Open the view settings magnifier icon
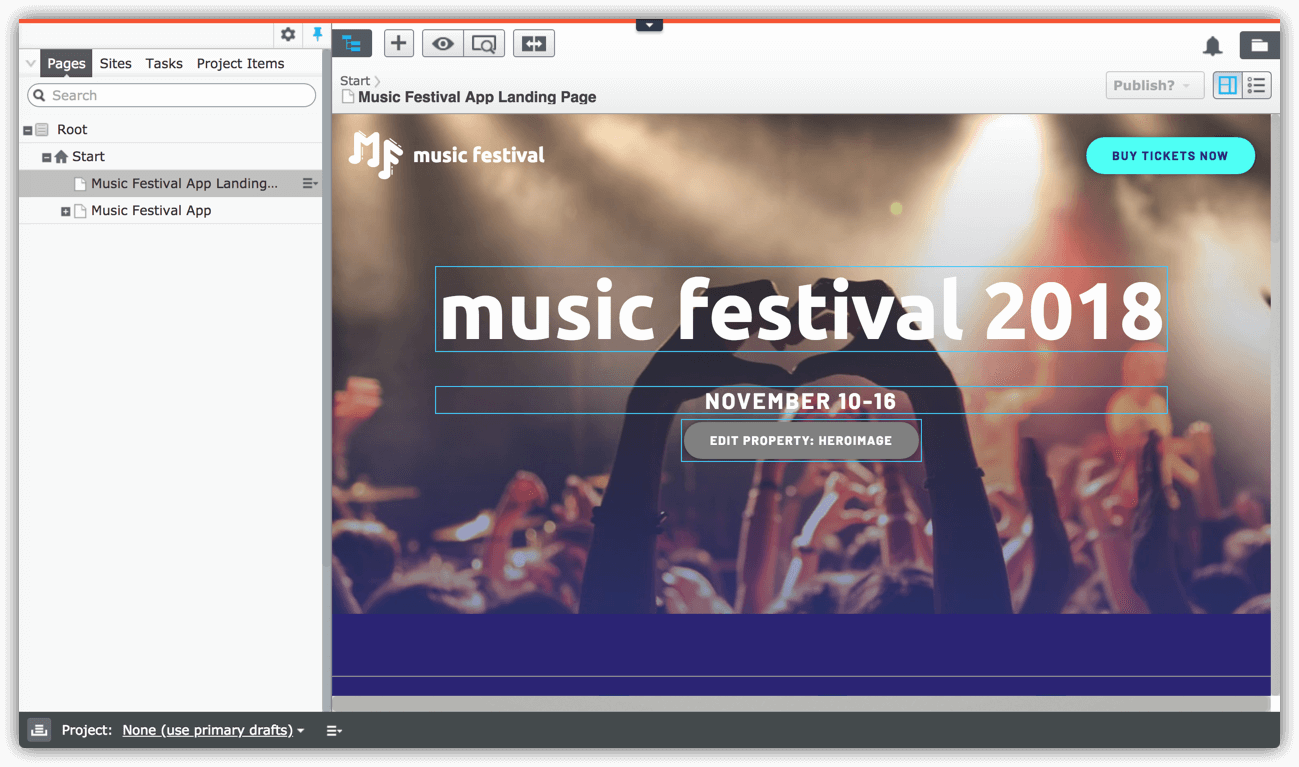This screenshot has width=1299, height=767. [x=484, y=43]
